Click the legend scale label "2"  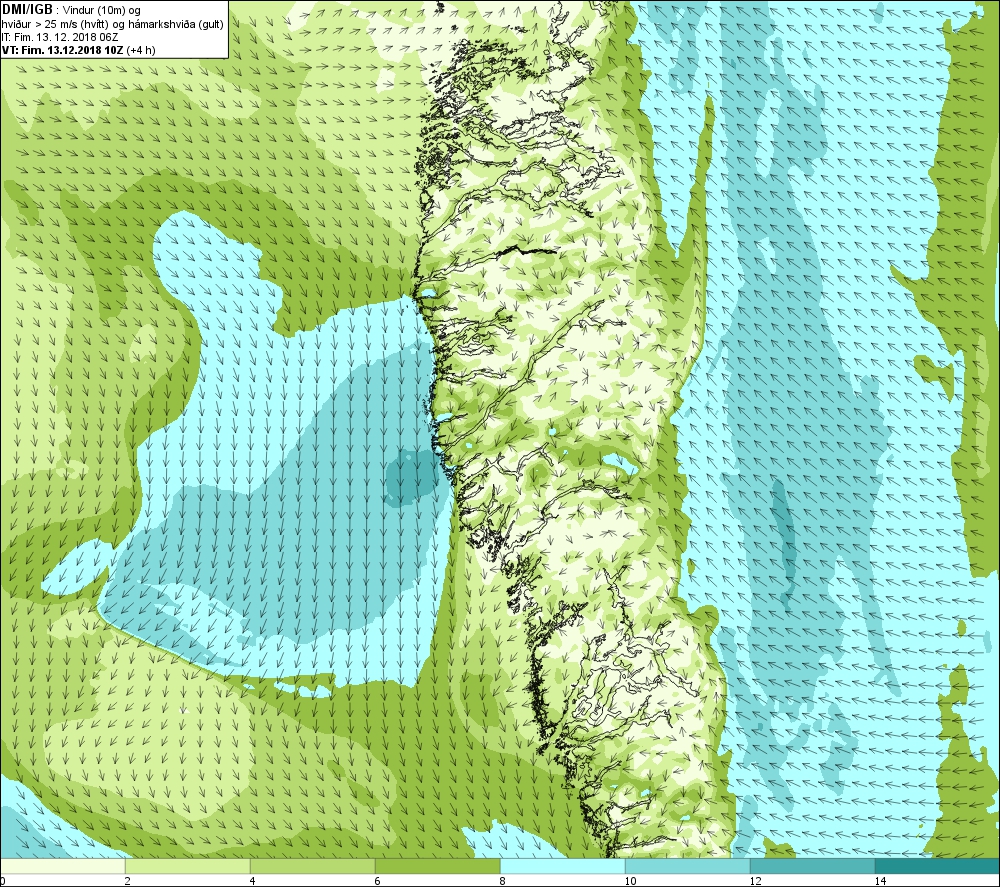128,881
